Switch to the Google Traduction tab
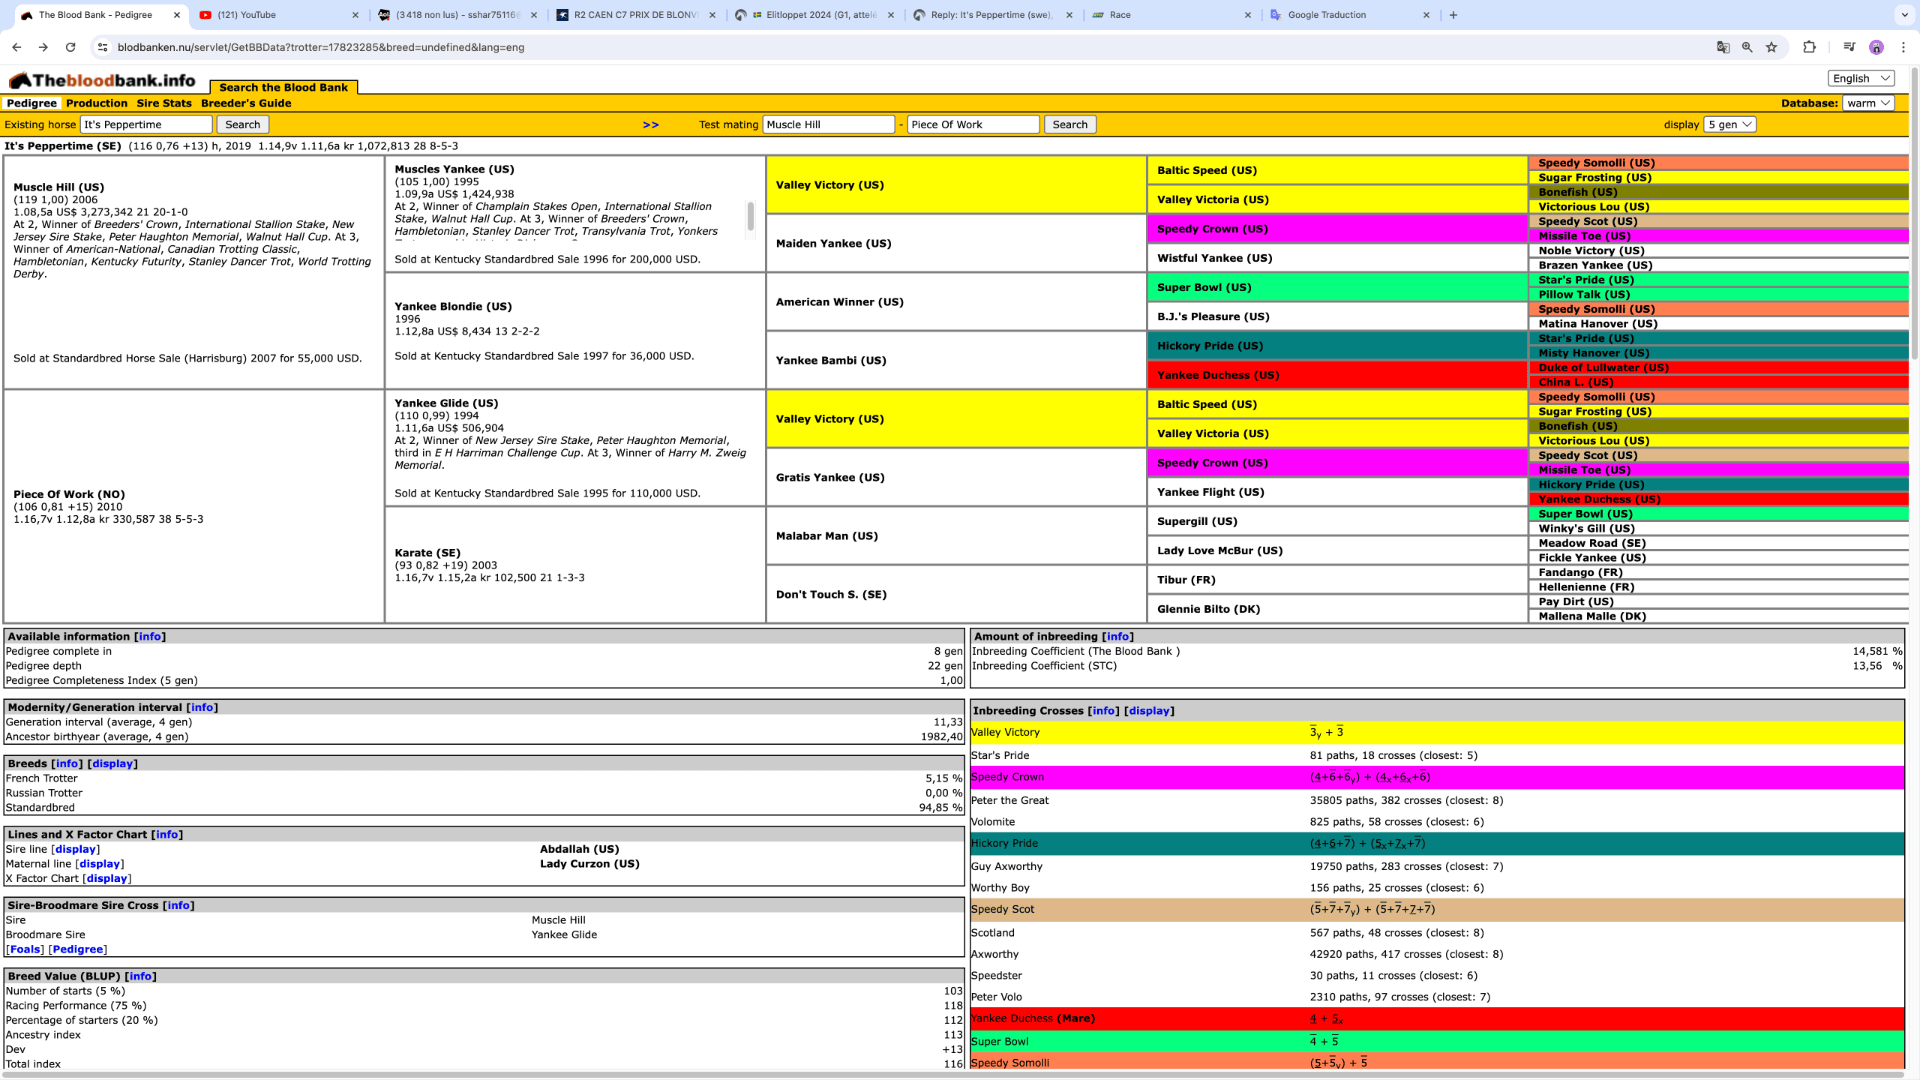Viewport: 1920px width, 1080px height. point(1348,15)
